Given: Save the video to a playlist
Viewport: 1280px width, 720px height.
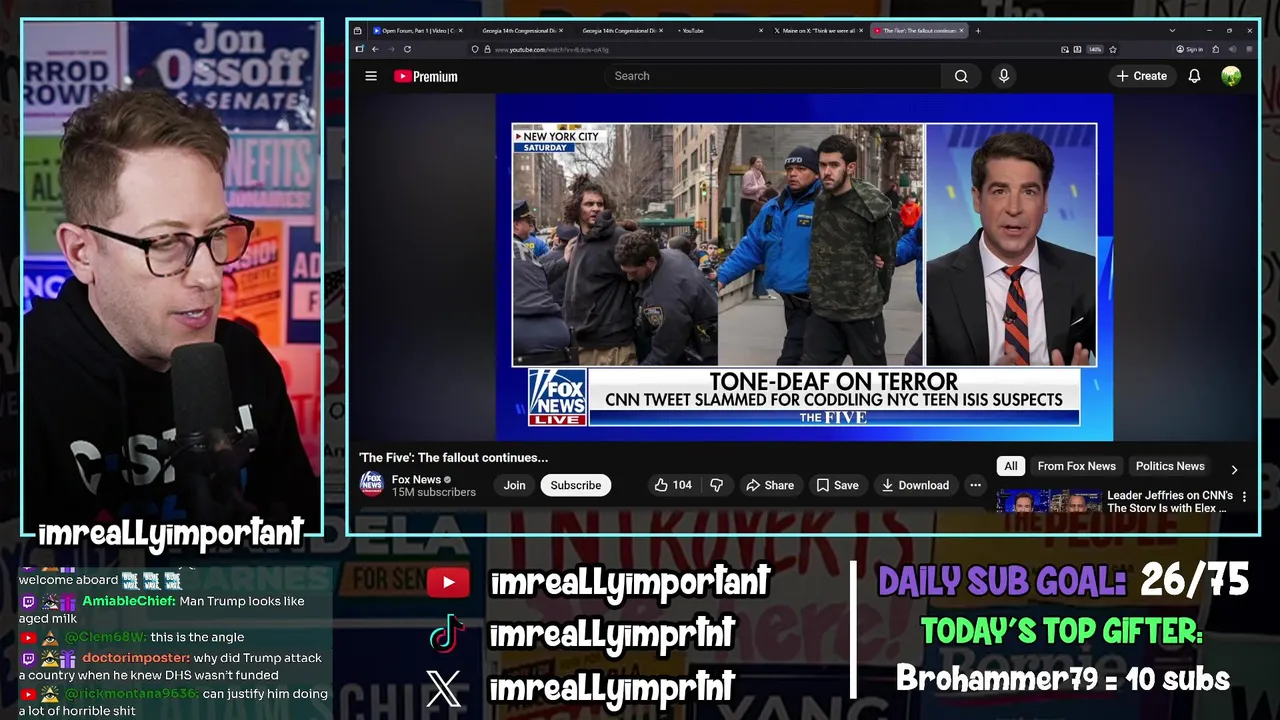Looking at the screenshot, I should (x=837, y=485).
